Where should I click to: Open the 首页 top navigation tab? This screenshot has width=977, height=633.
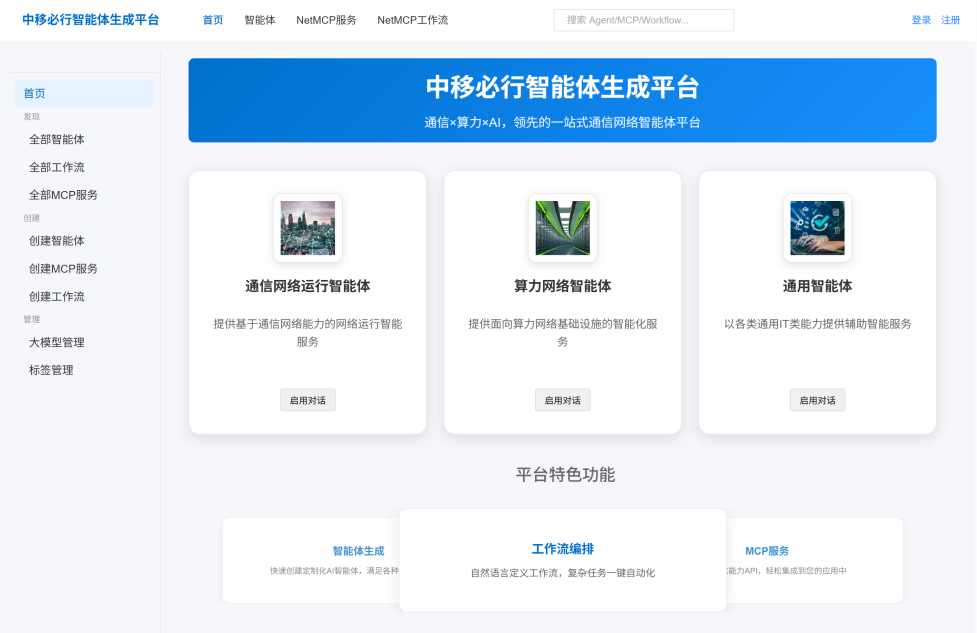click(213, 20)
